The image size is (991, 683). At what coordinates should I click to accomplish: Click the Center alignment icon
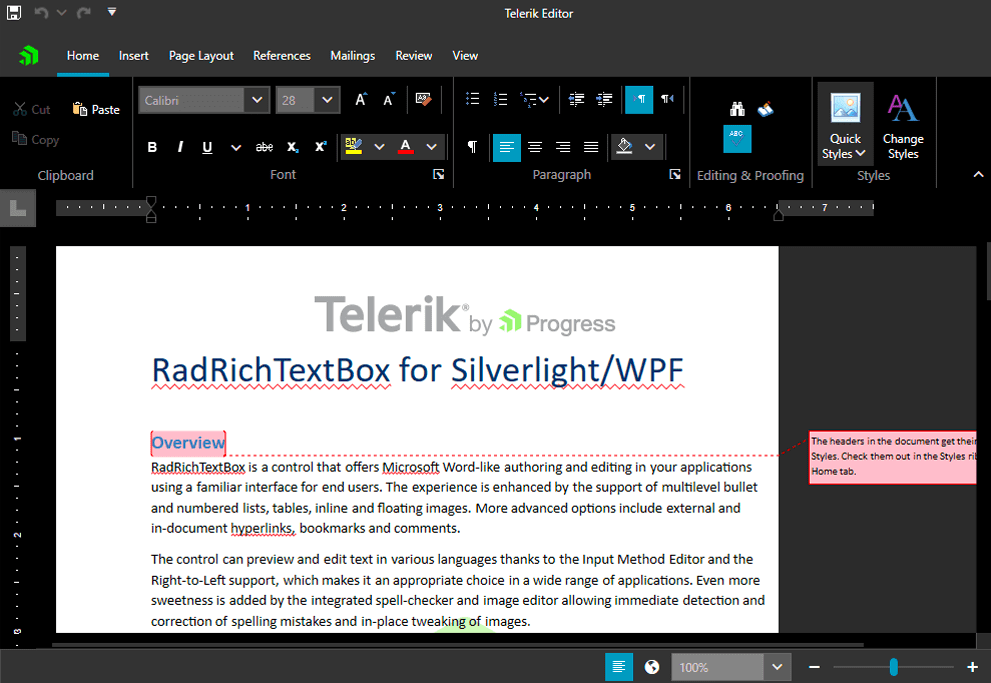coord(535,147)
